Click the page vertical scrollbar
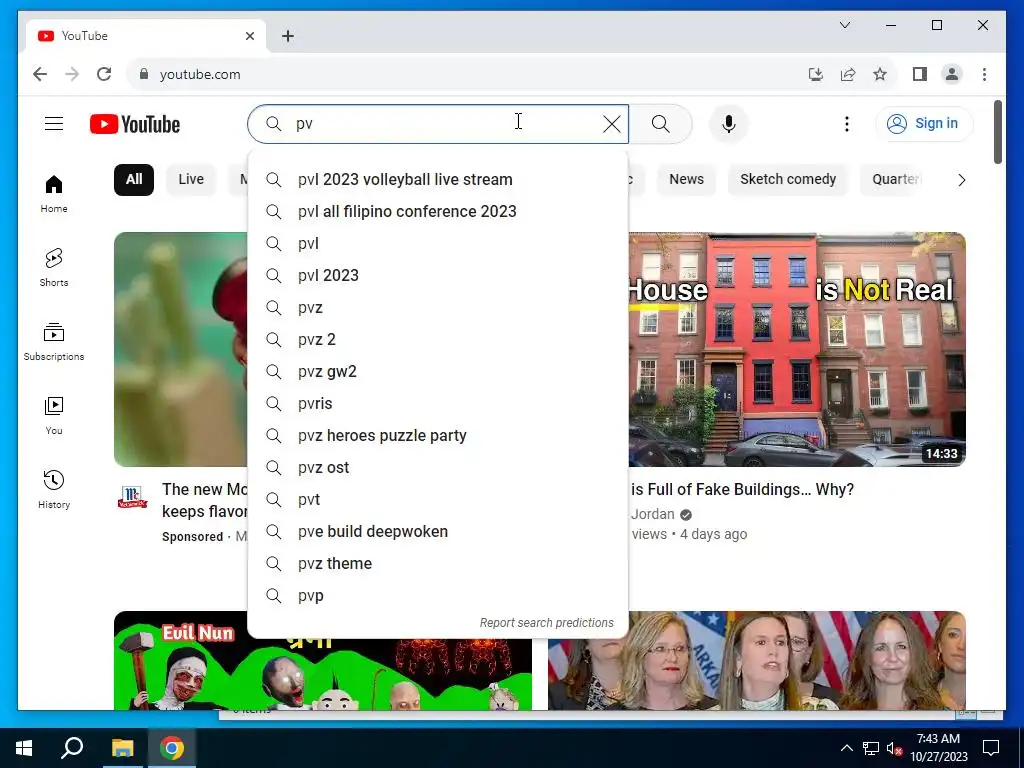 [x=998, y=132]
